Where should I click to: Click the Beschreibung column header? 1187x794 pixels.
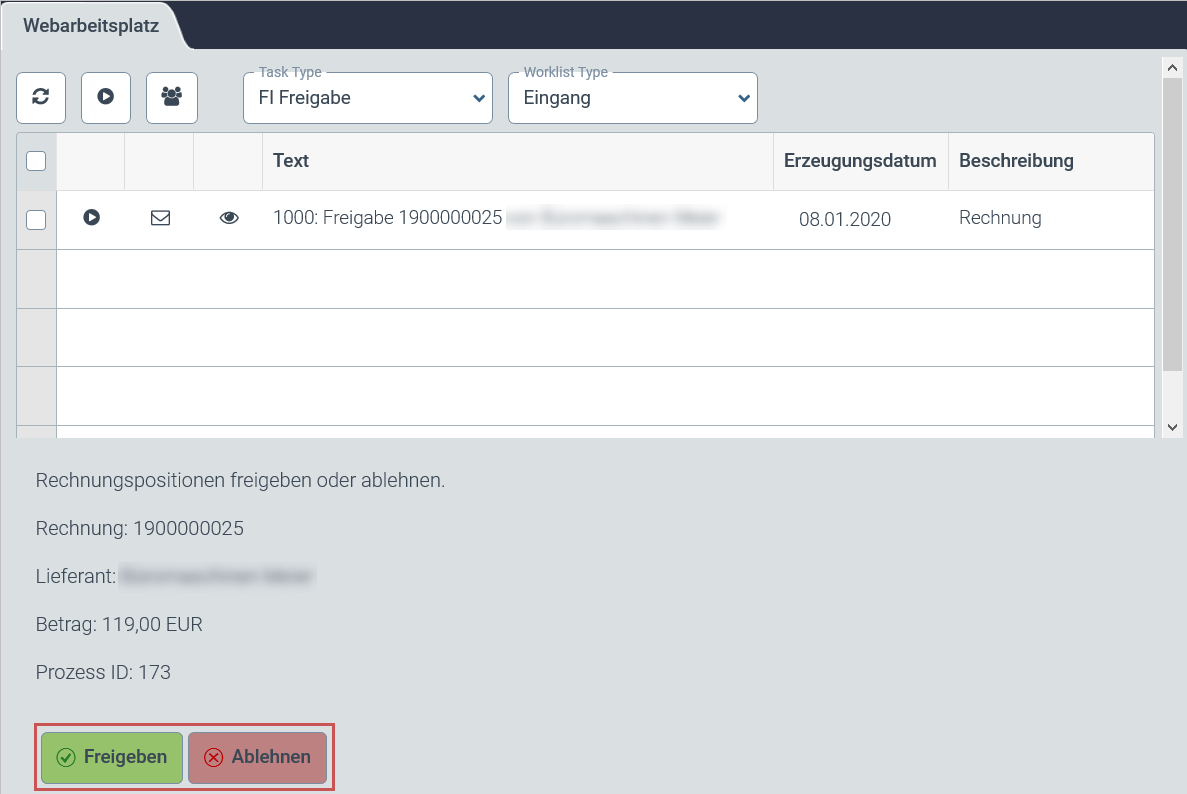1016,160
